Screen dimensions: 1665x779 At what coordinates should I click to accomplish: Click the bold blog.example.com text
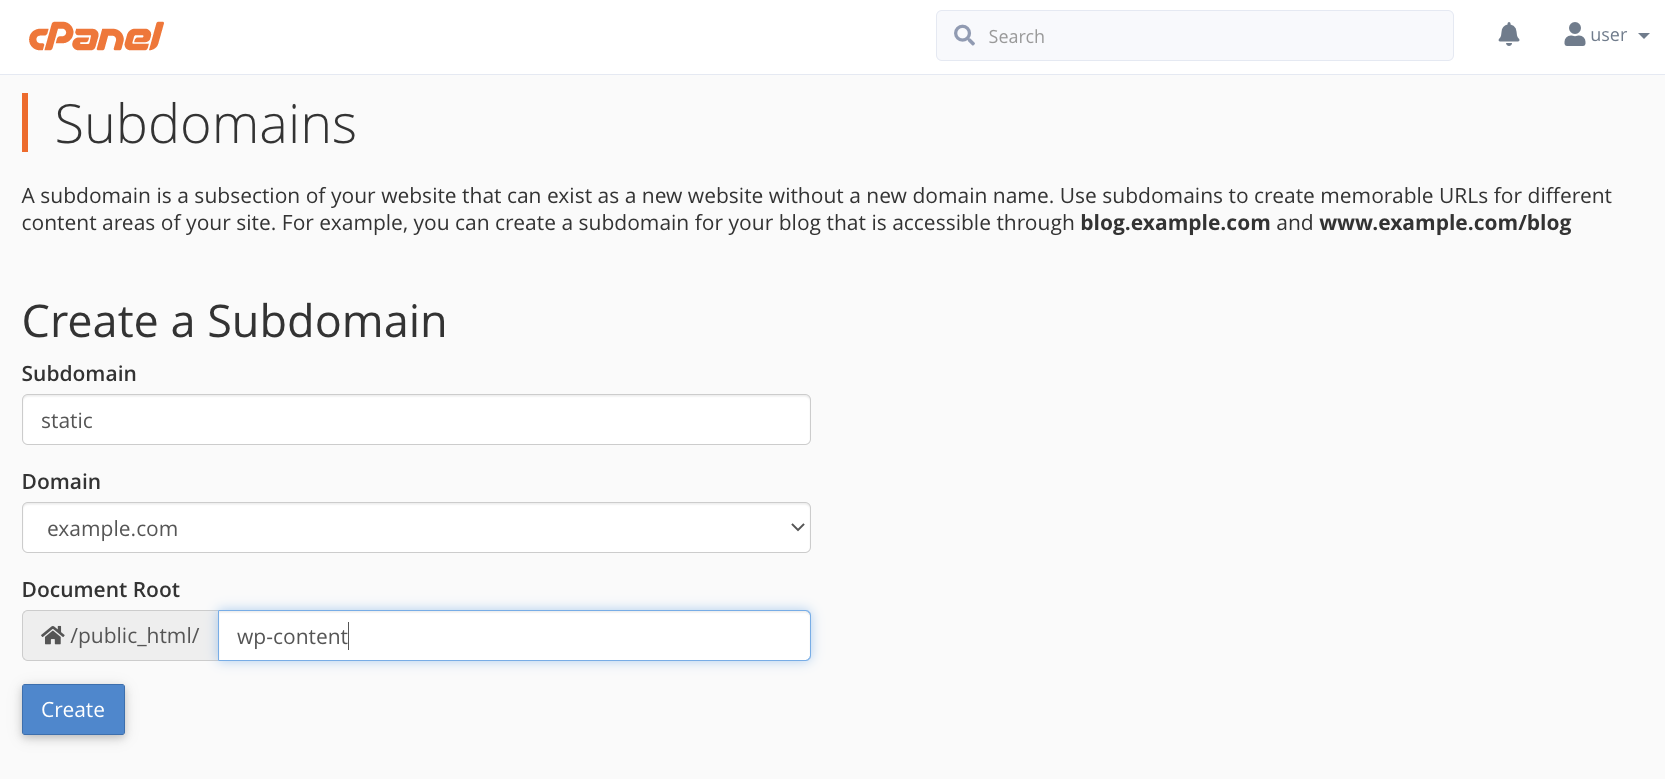(x=1174, y=223)
